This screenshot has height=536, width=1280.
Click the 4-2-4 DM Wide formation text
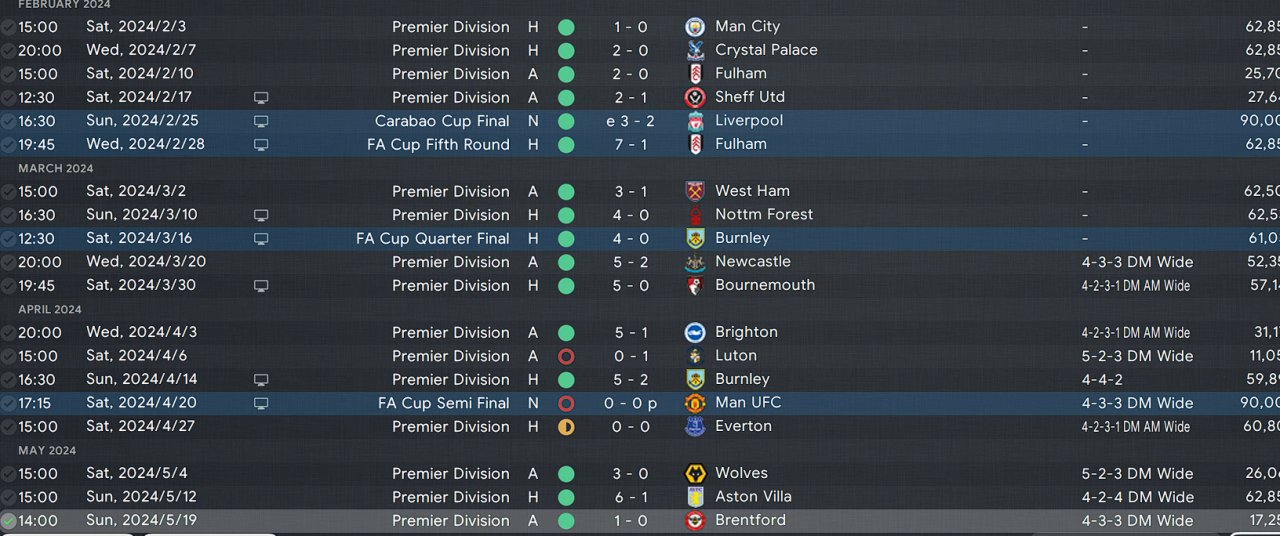(x=1137, y=497)
